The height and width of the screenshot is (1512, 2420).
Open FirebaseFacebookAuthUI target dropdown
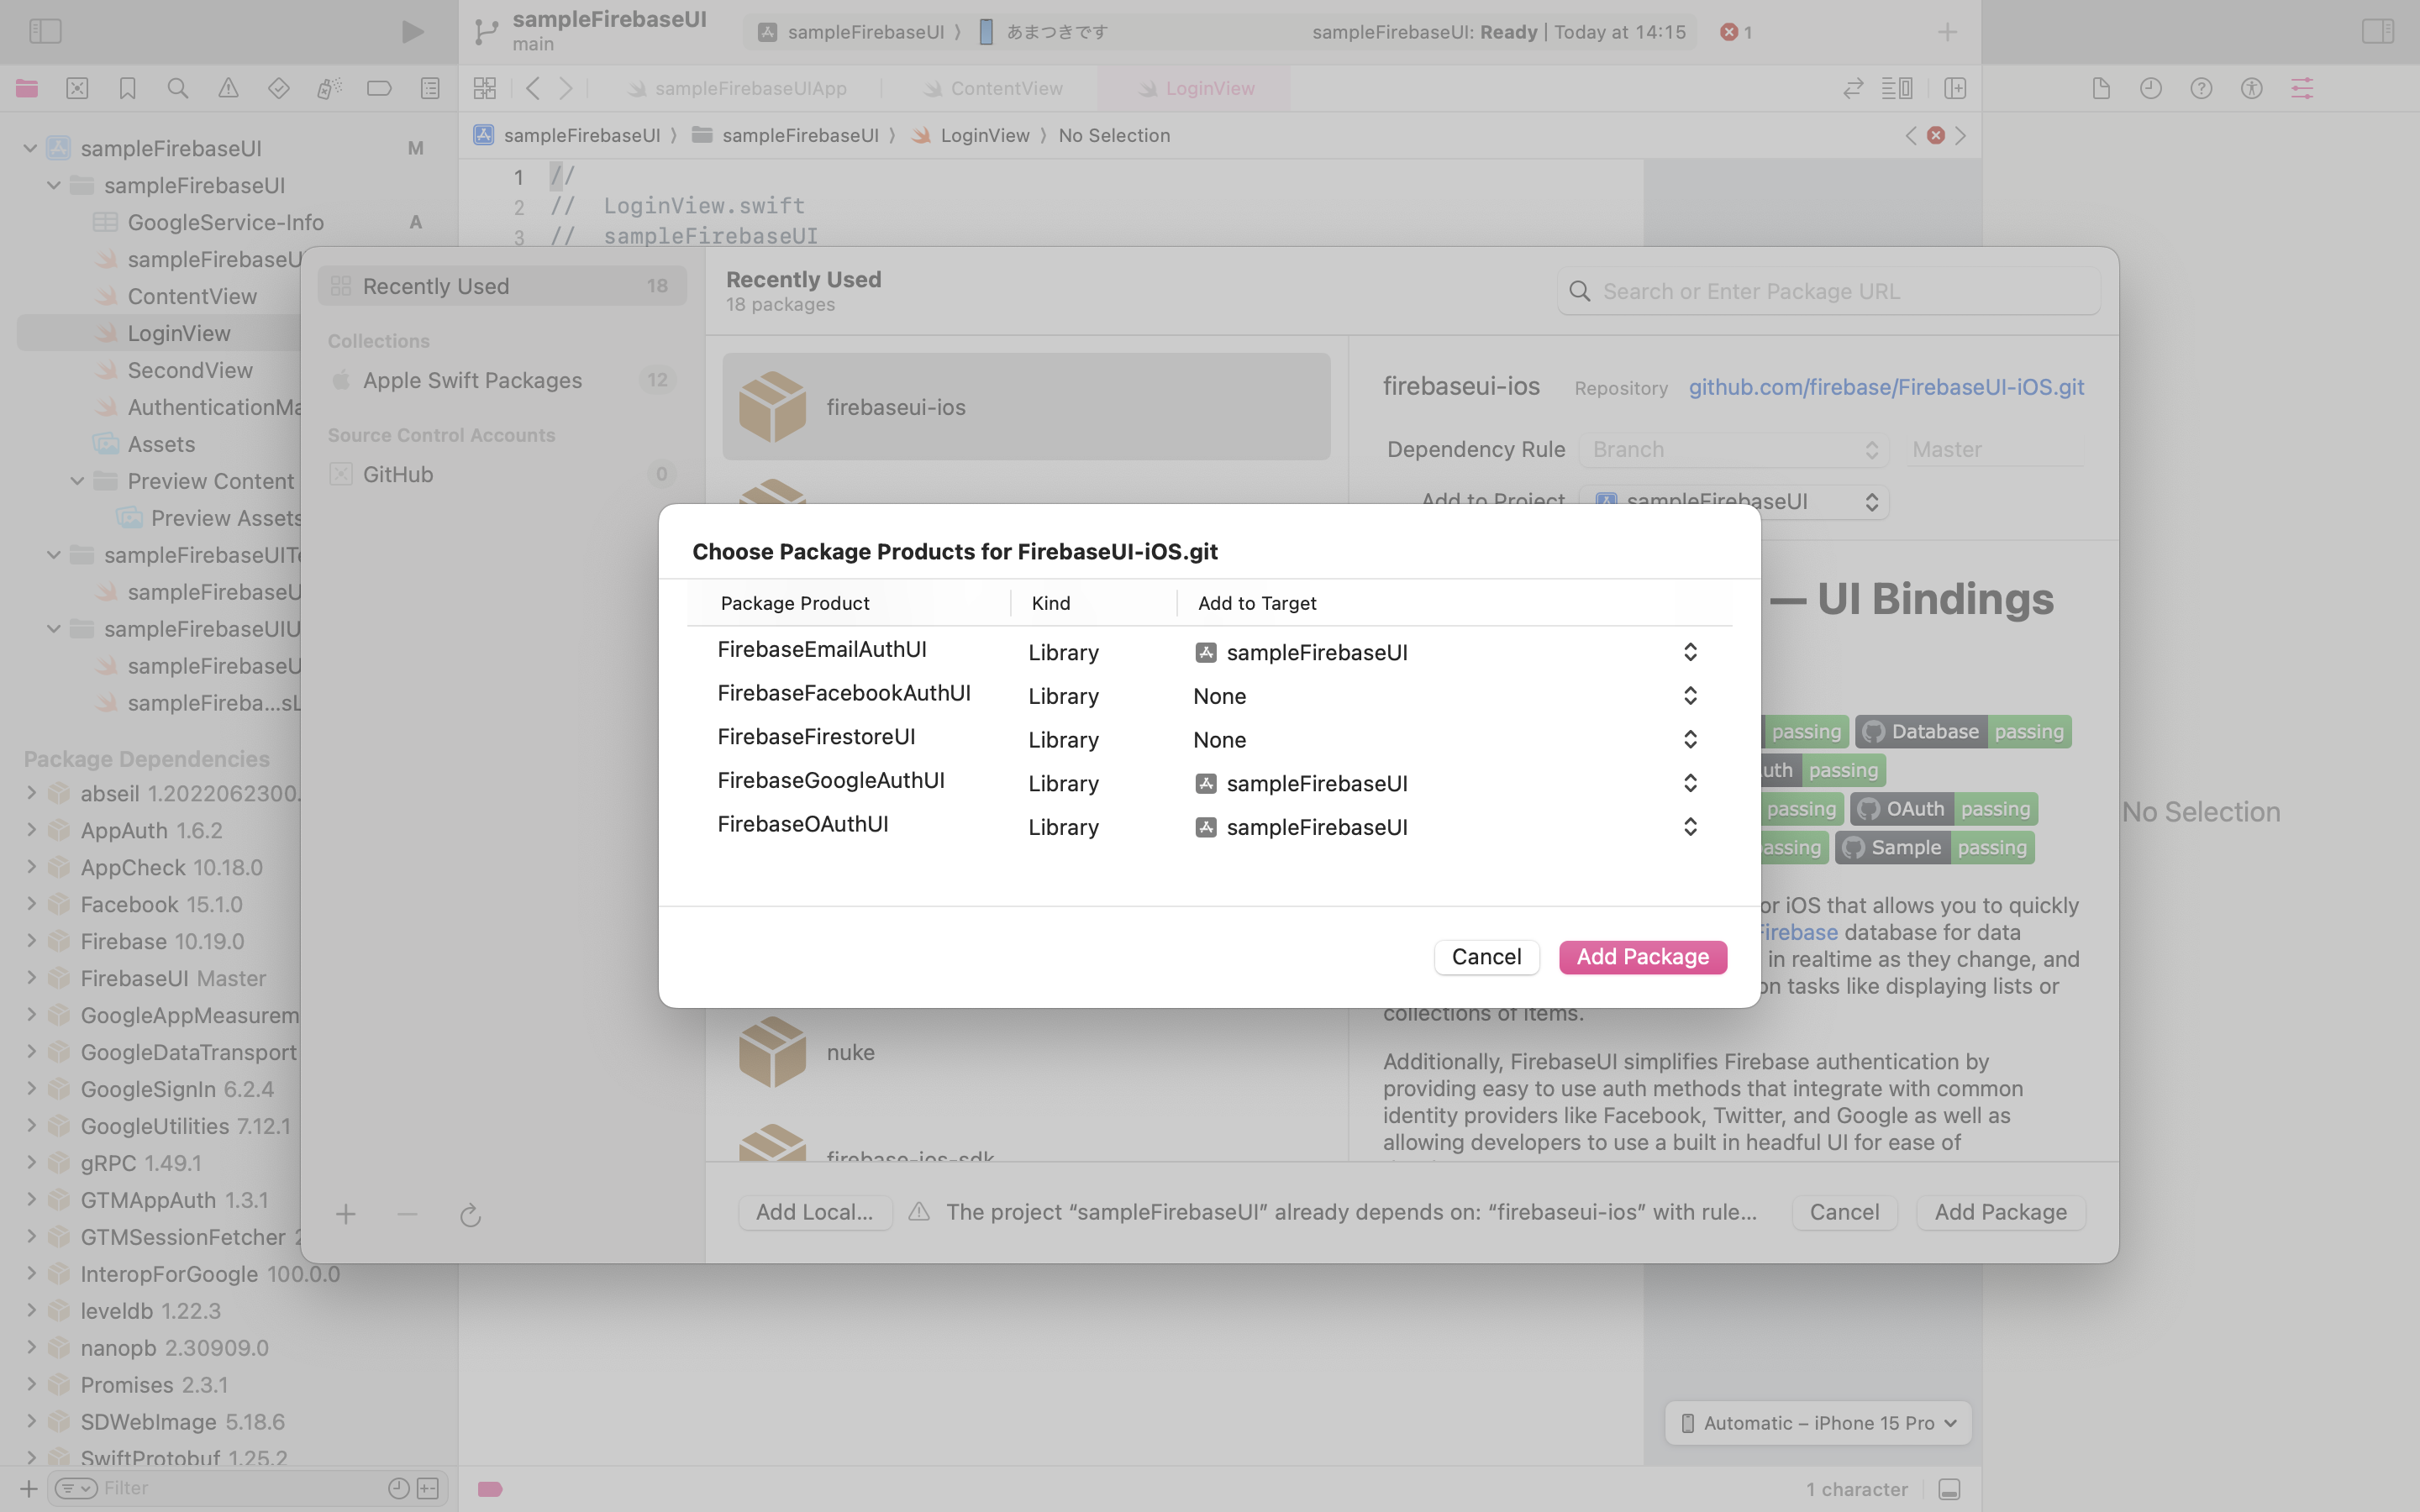click(1689, 696)
